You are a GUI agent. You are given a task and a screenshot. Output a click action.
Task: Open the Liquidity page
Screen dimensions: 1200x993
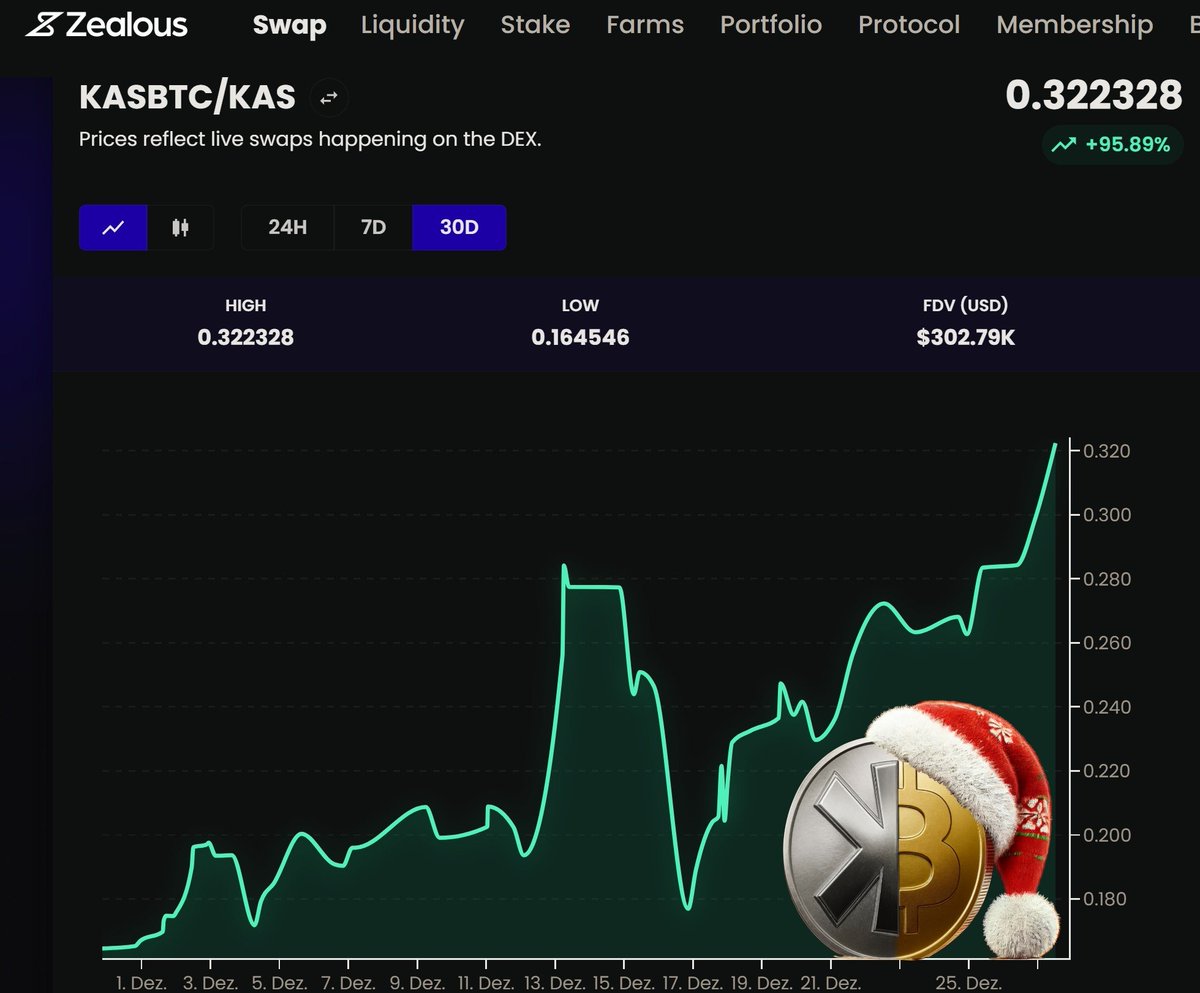pyautogui.click(x=412, y=25)
